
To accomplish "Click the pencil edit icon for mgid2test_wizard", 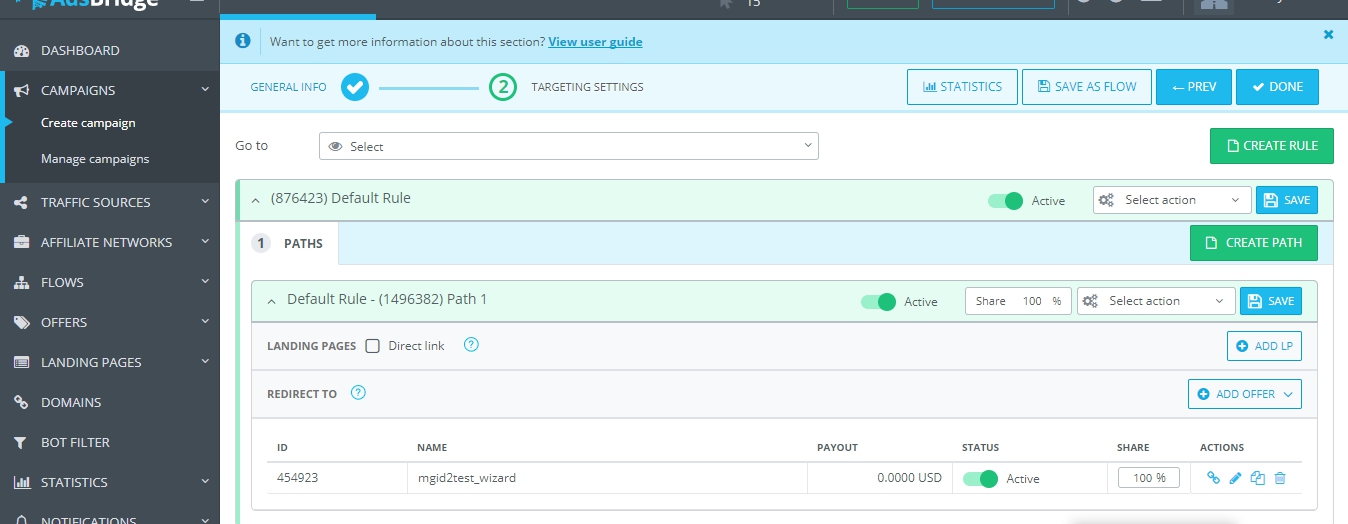I will [1235, 479].
